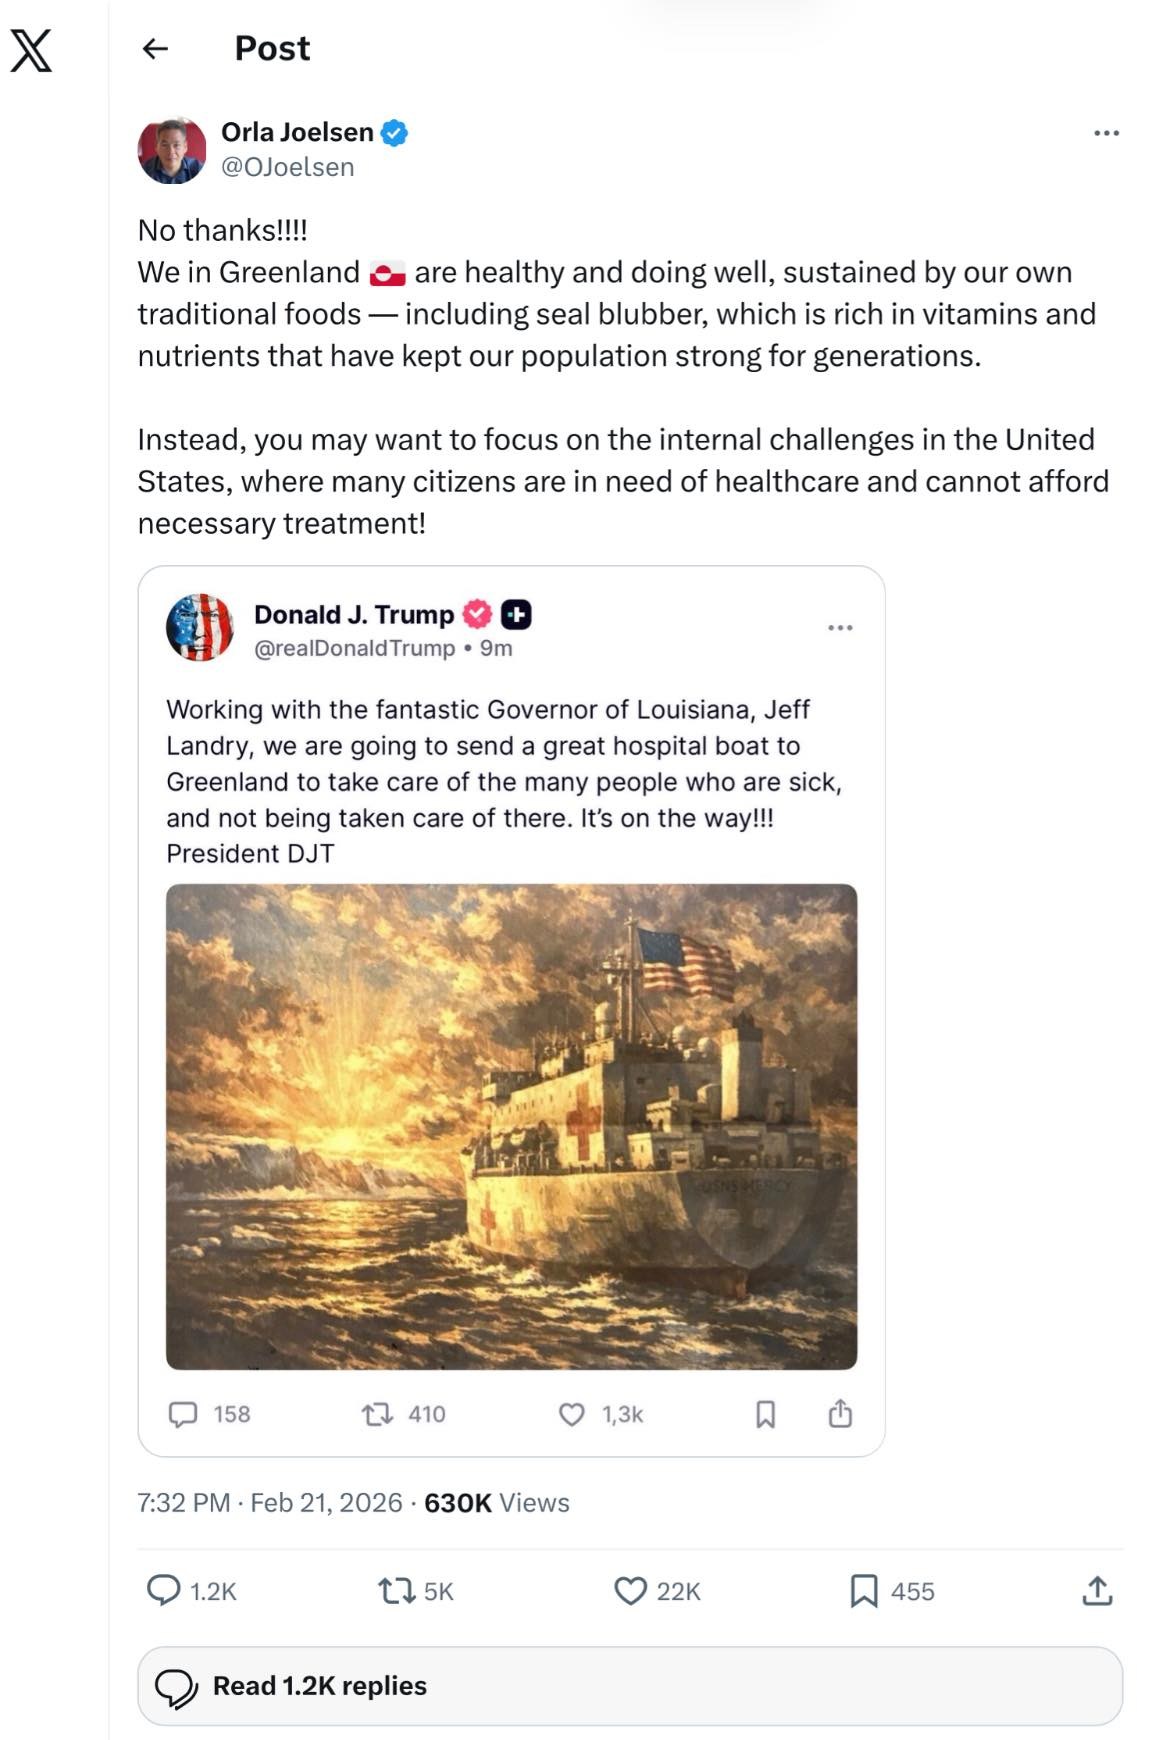The height and width of the screenshot is (1740, 1152).
Task: Click quoted post repost icon with 410
Action: click(x=377, y=1414)
